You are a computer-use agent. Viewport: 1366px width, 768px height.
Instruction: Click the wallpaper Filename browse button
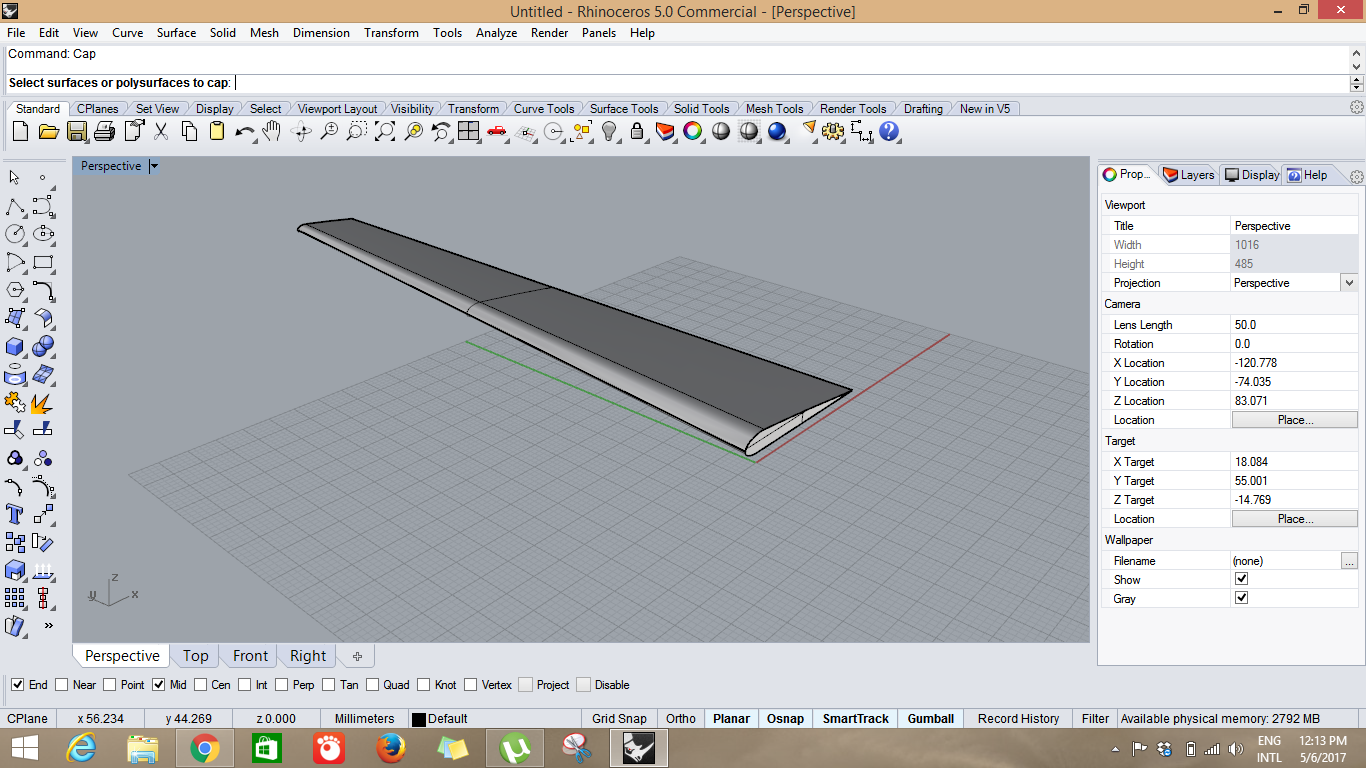1349,561
